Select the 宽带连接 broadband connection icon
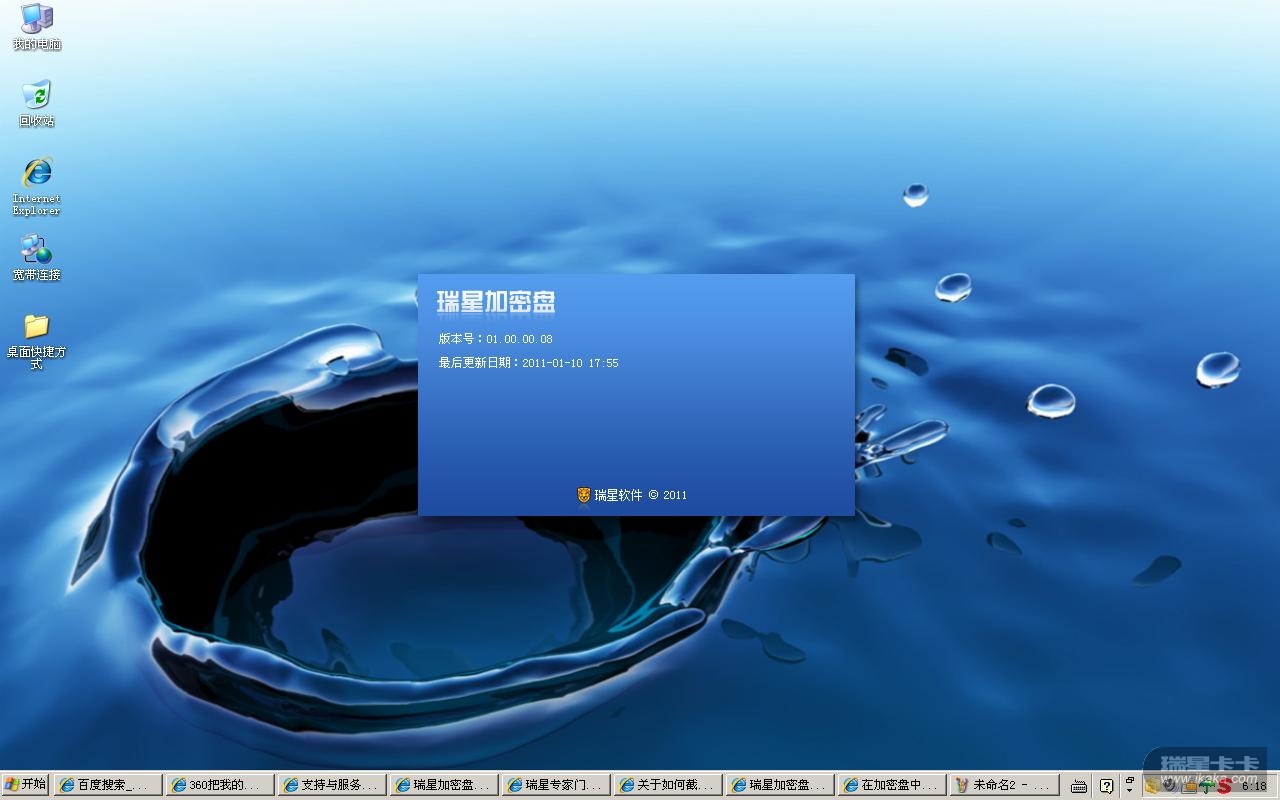Image resolution: width=1280 pixels, height=800 pixels. point(37,257)
